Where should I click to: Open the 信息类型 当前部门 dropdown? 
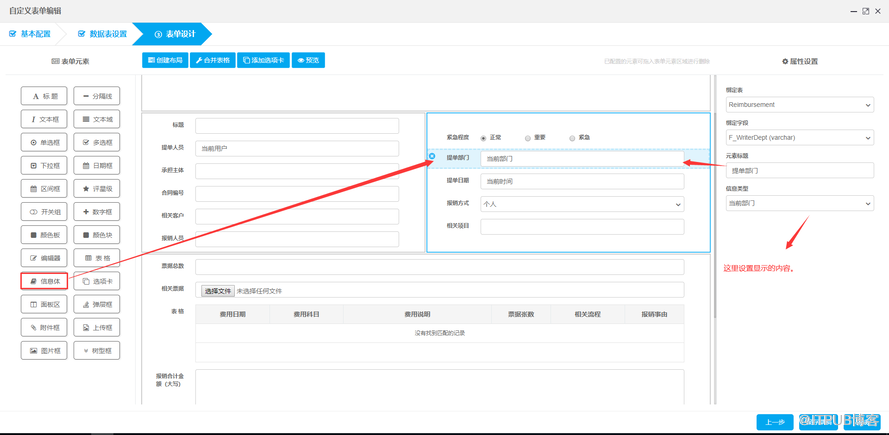click(799, 203)
